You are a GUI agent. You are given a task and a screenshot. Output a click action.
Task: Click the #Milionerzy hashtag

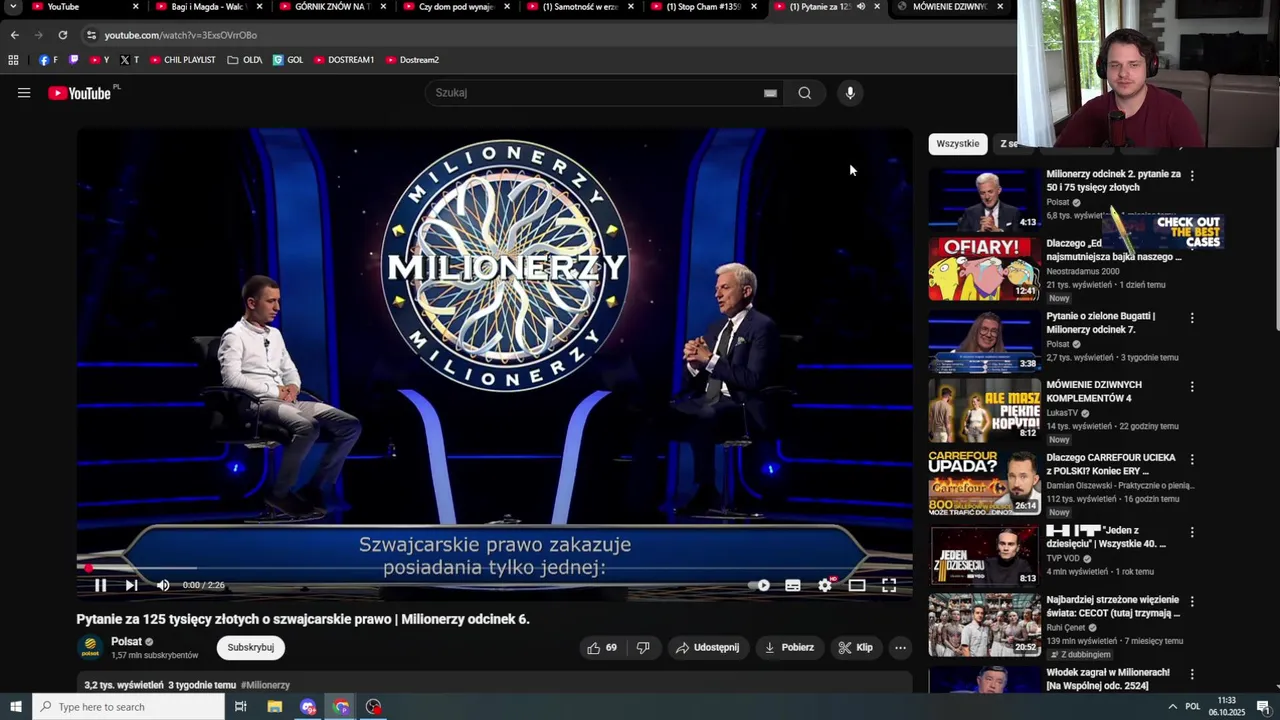[265, 685]
